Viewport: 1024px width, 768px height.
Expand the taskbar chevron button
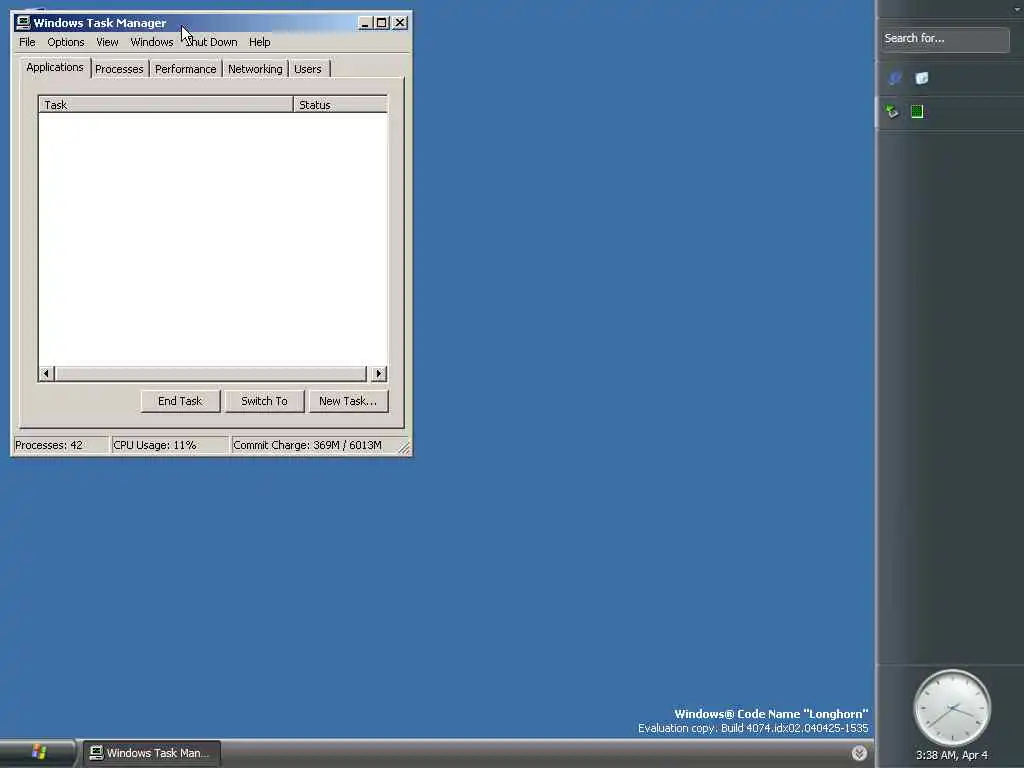click(859, 753)
